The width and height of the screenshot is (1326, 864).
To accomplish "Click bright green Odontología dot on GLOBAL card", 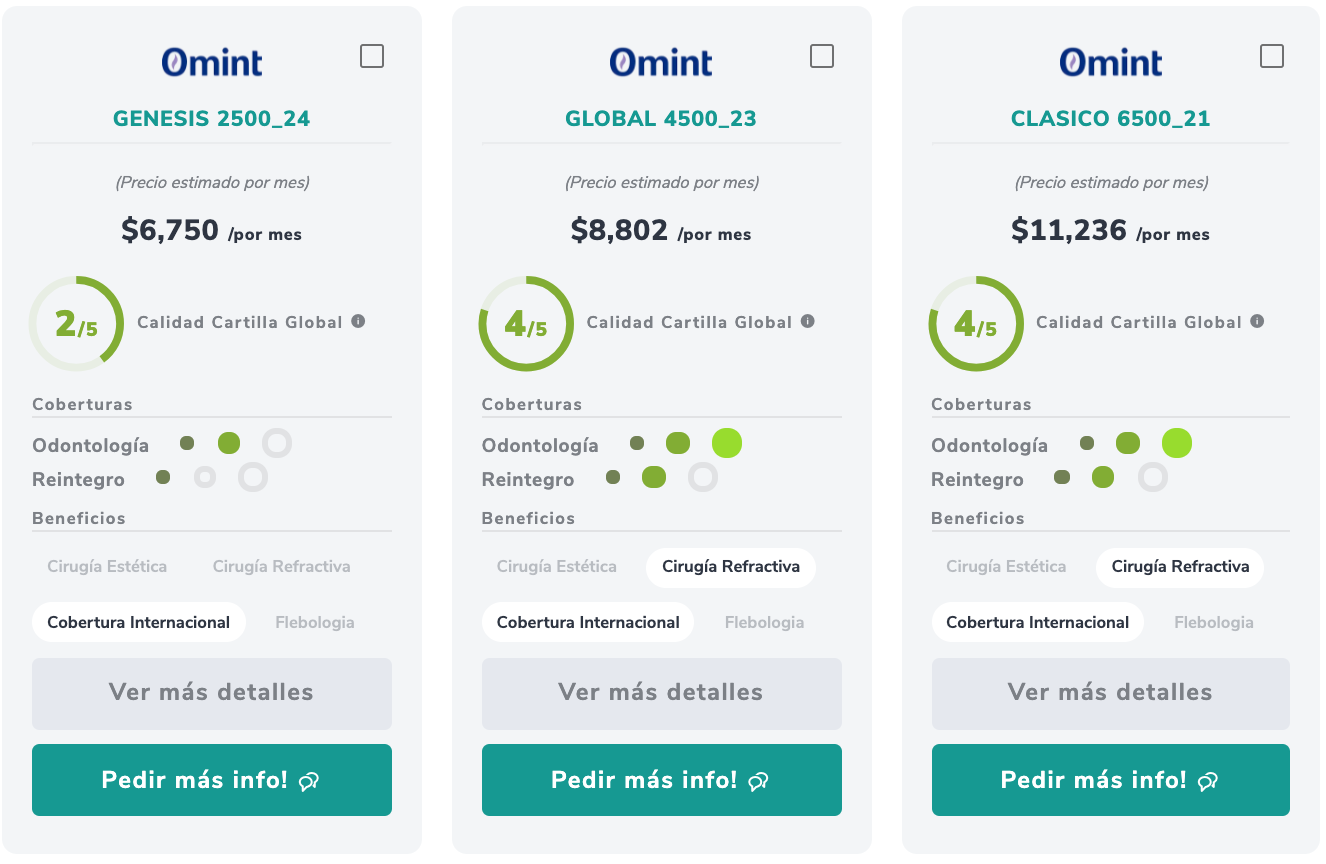I will point(727,443).
